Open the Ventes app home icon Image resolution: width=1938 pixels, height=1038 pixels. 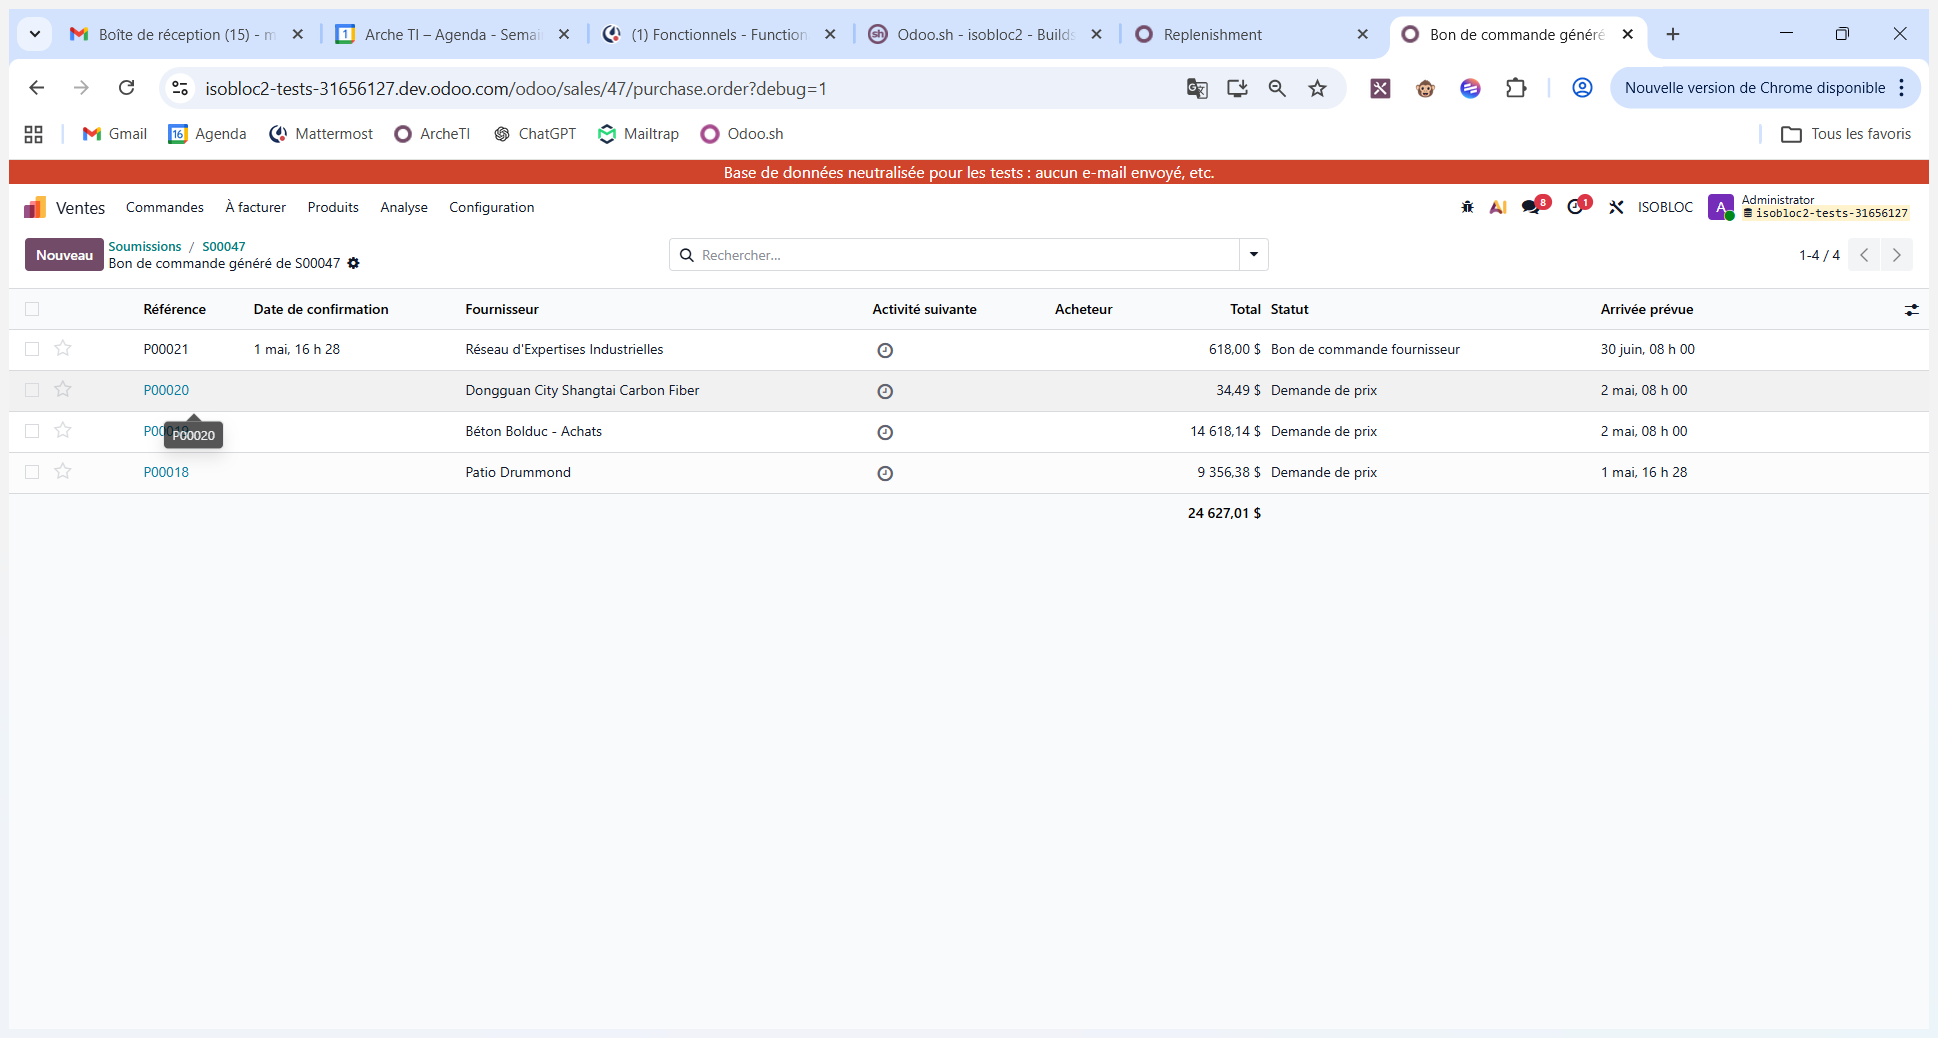(35, 207)
